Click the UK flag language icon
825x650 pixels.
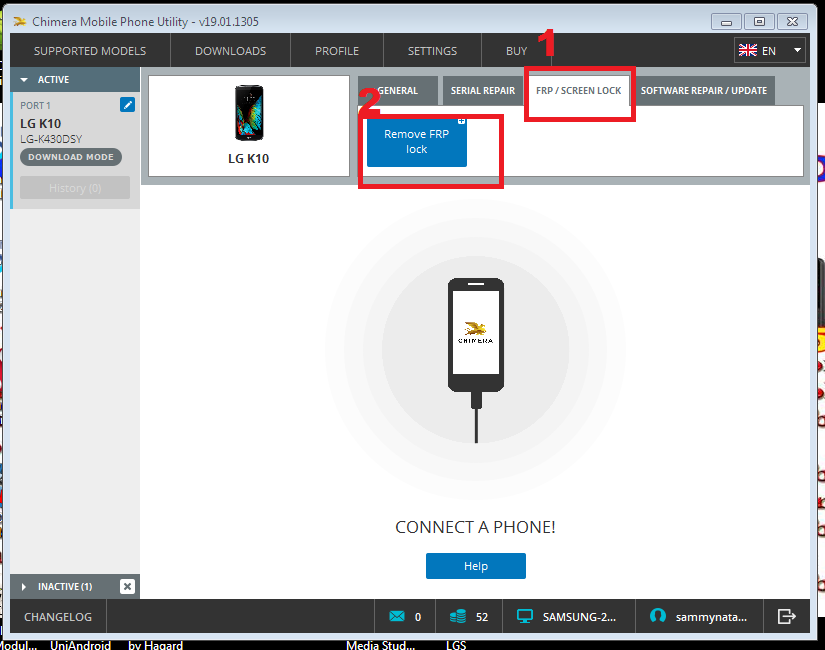pyautogui.click(x=748, y=51)
